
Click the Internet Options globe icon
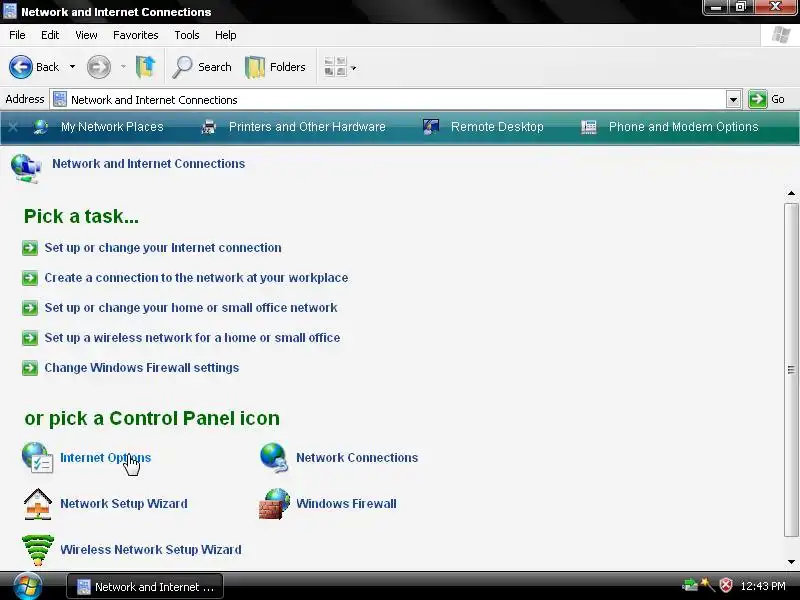[37, 458]
